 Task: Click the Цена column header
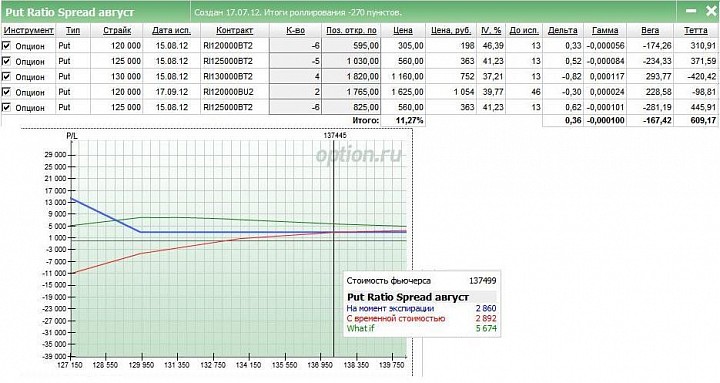403,30
